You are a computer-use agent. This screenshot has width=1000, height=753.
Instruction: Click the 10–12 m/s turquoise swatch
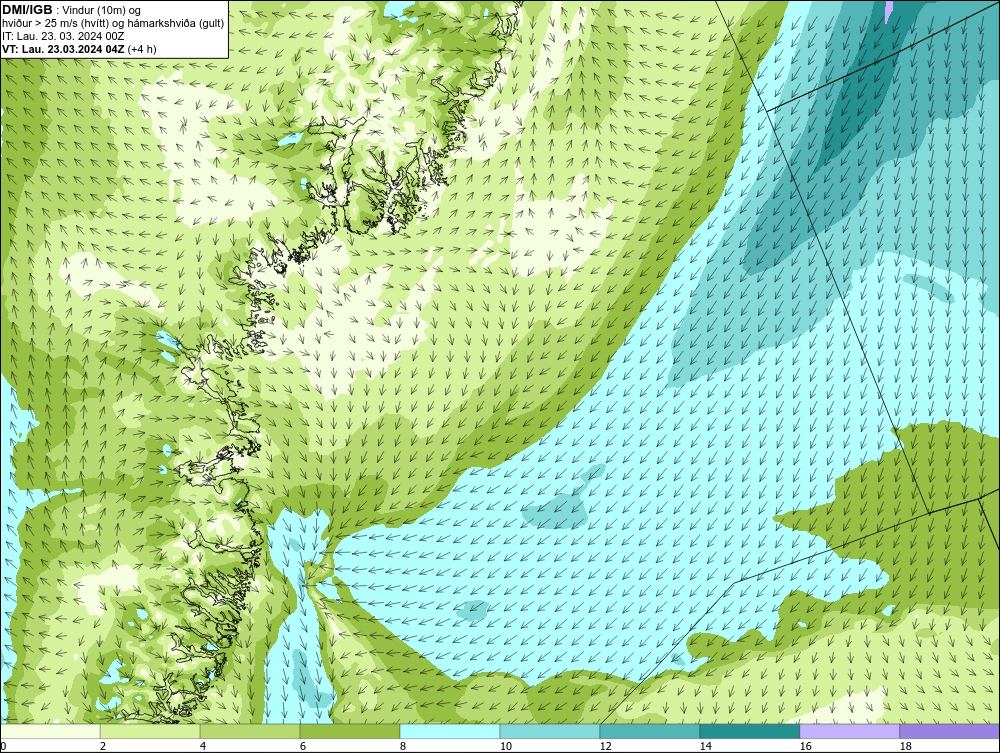pos(550,731)
